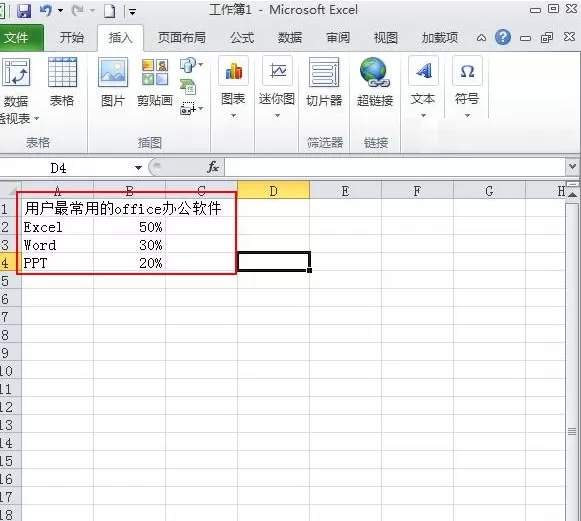Open the 页面布局 tab
The height and width of the screenshot is (521, 581).
pos(182,37)
